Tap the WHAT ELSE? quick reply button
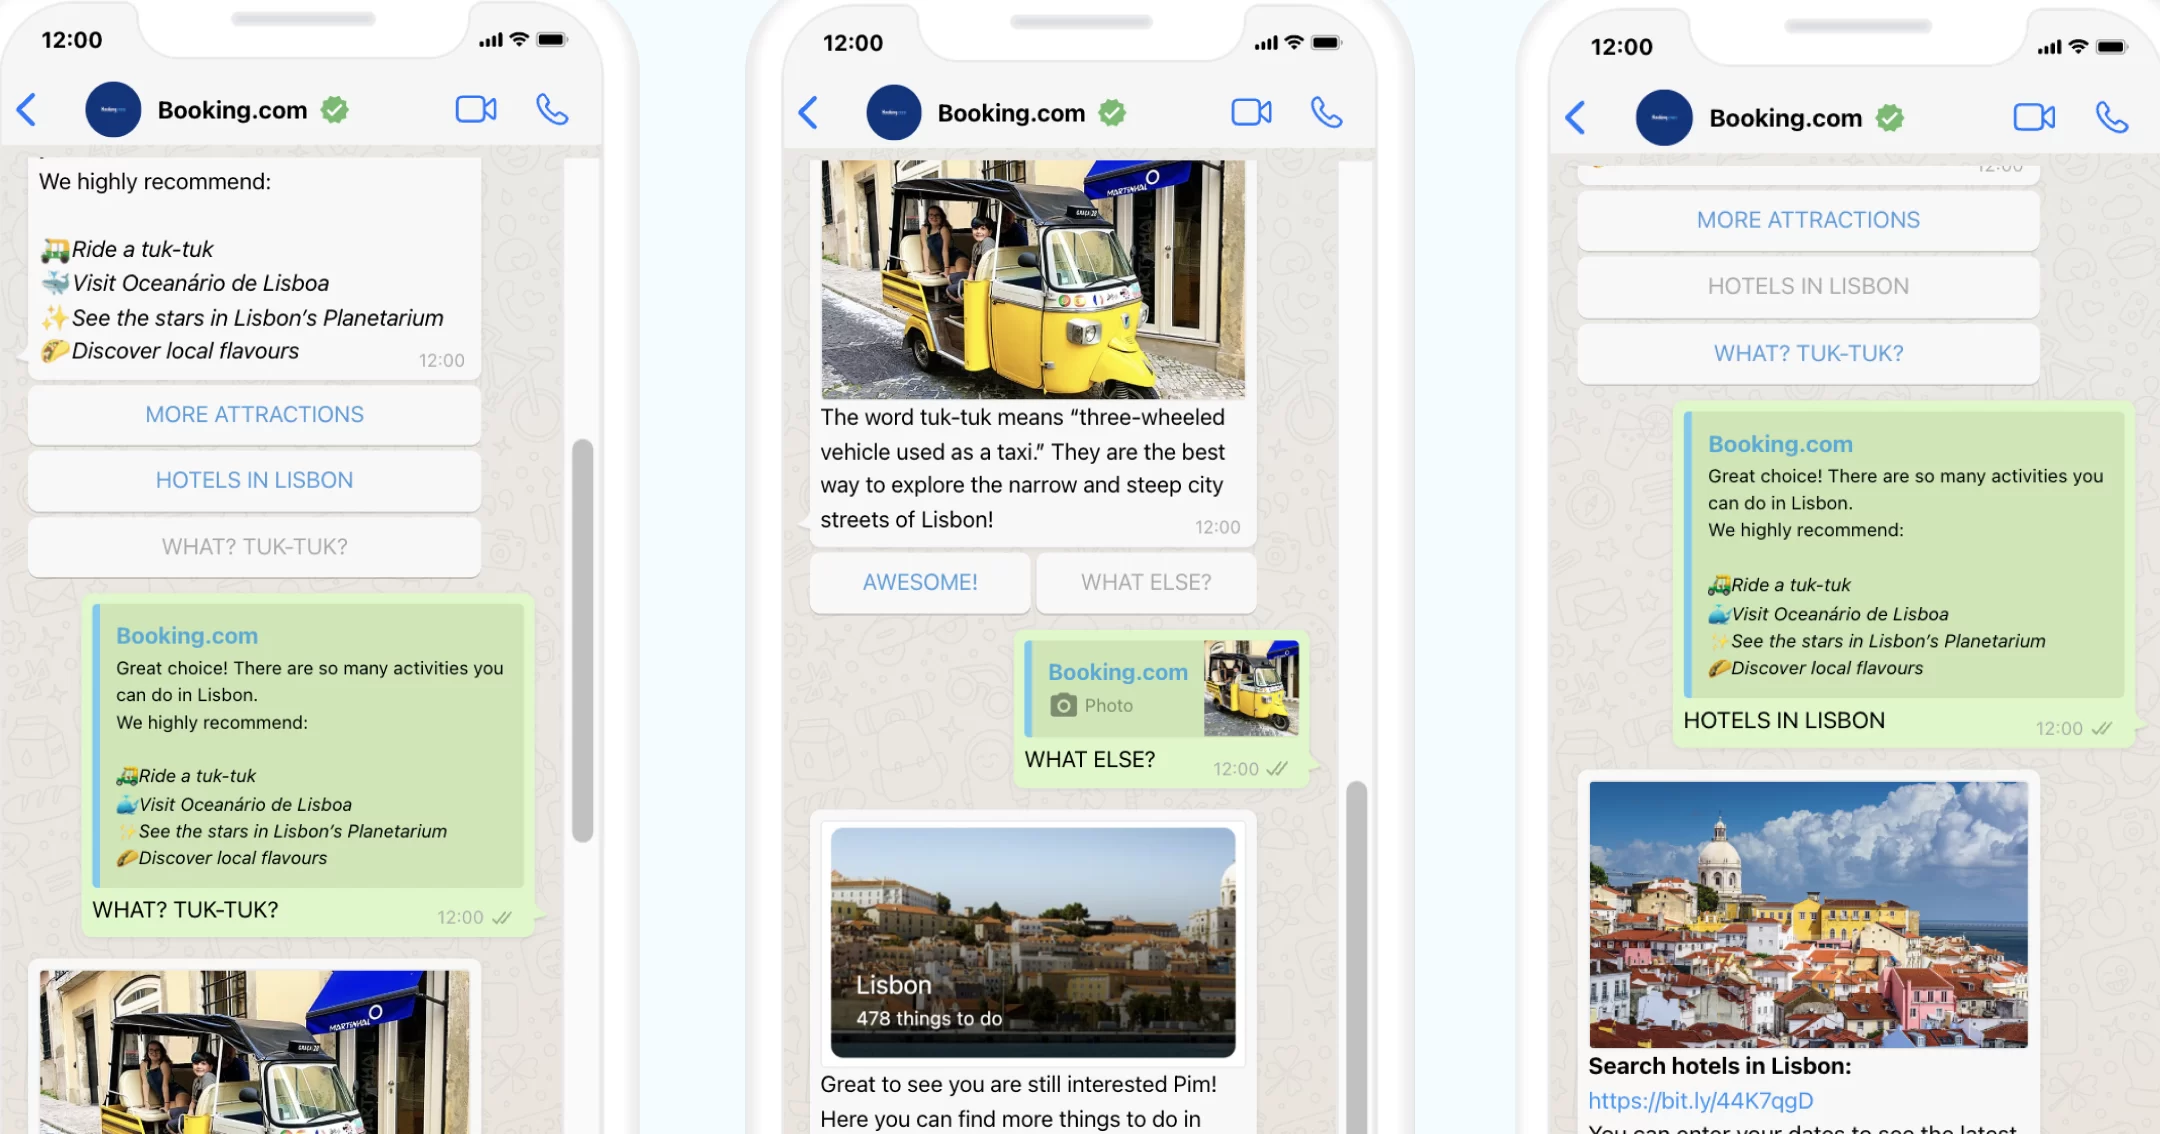Image resolution: width=2160 pixels, height=1134 pixels. pyautogui.click(x=1146, y=582)
